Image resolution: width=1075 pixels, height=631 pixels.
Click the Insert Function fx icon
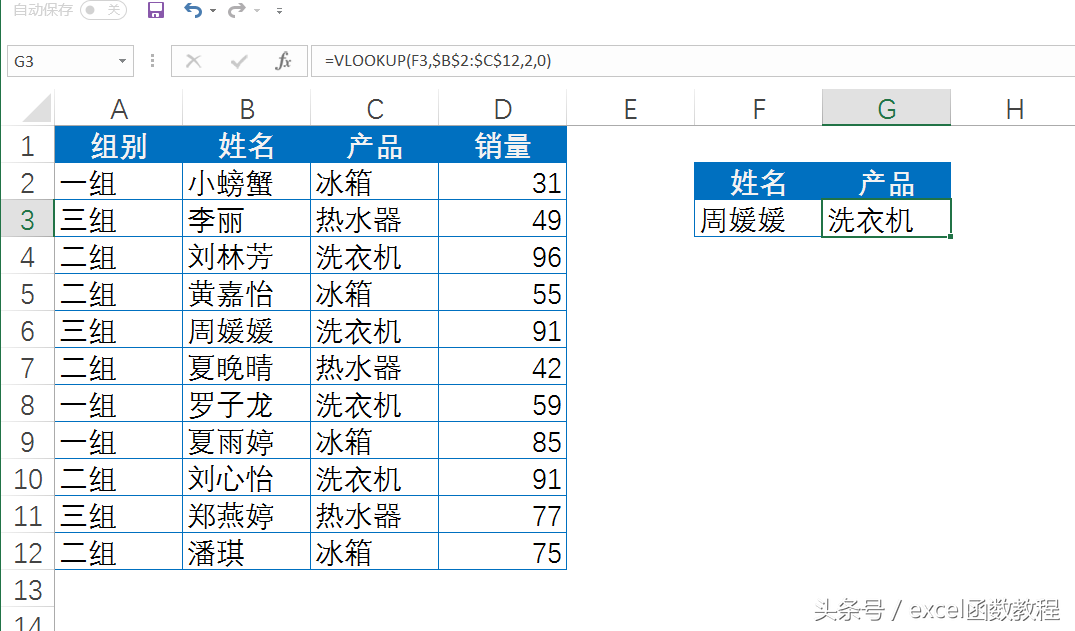click(x=283, y=61)
